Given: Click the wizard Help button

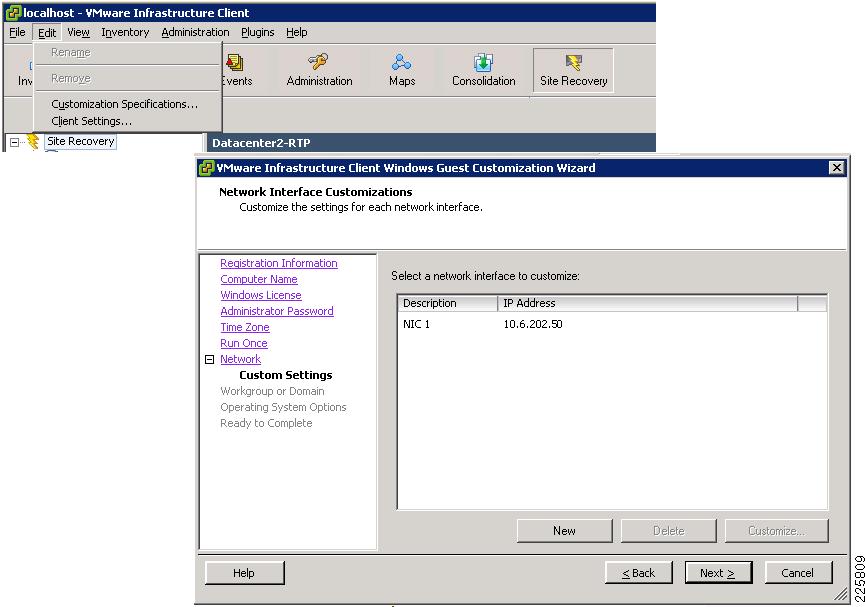Looking at the screenshot, I should click(244, 573).
